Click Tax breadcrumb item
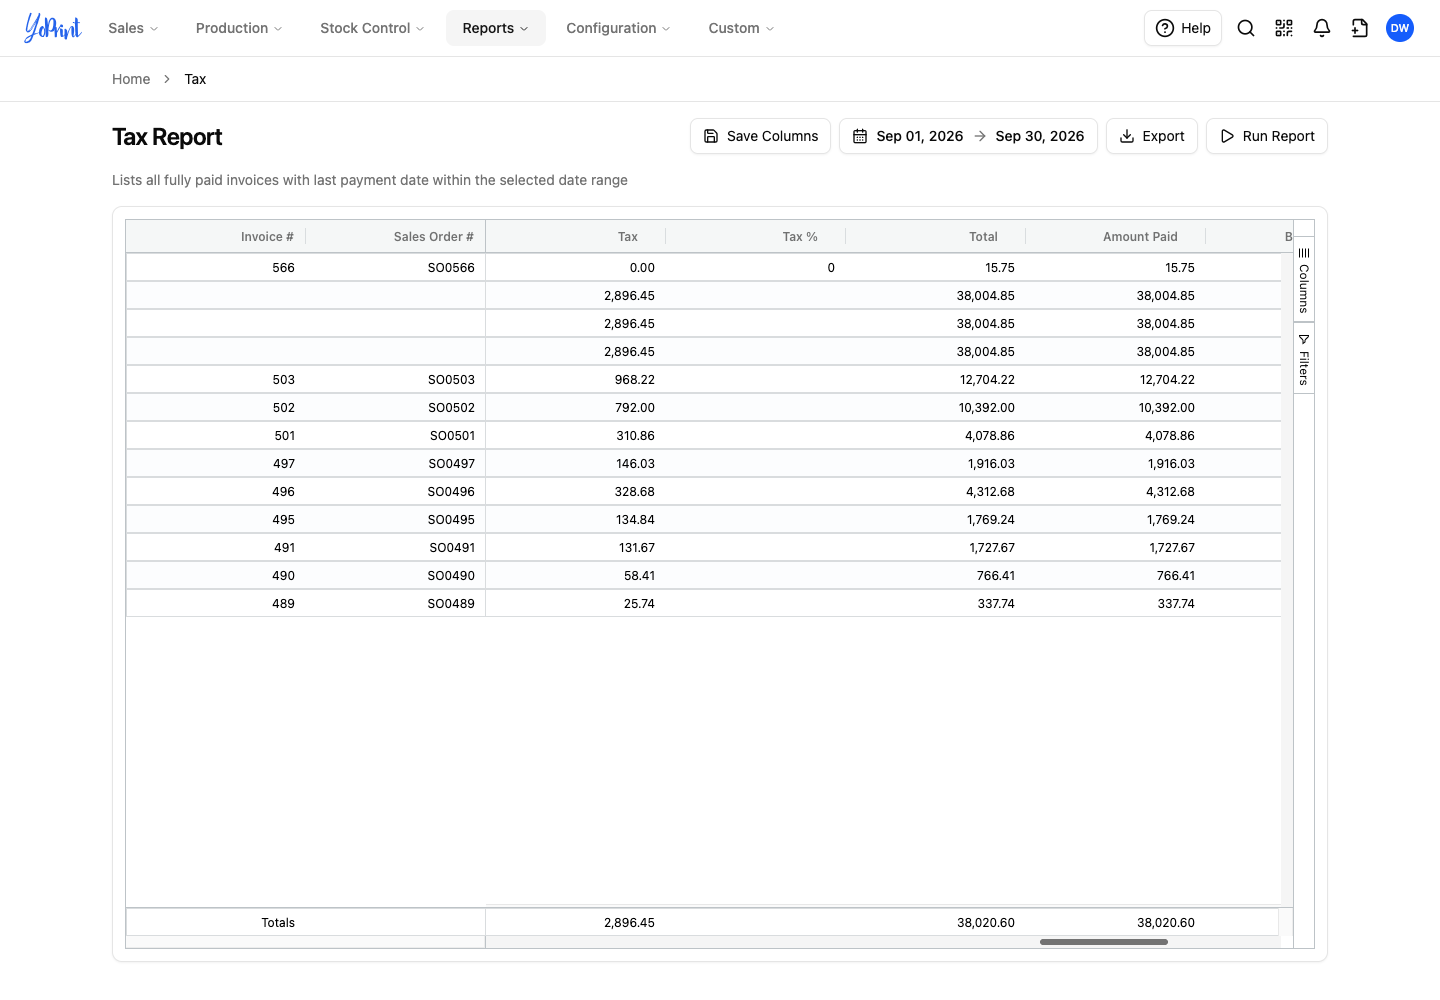1440x1000 pixels. pos(195,79)
